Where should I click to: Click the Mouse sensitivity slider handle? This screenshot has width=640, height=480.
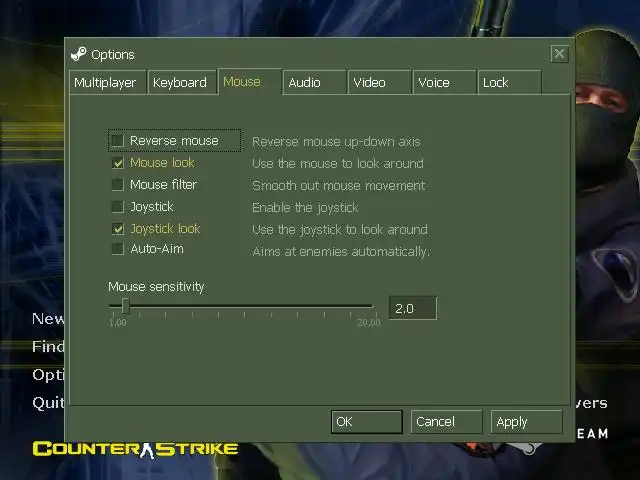(x=126, y=305)
